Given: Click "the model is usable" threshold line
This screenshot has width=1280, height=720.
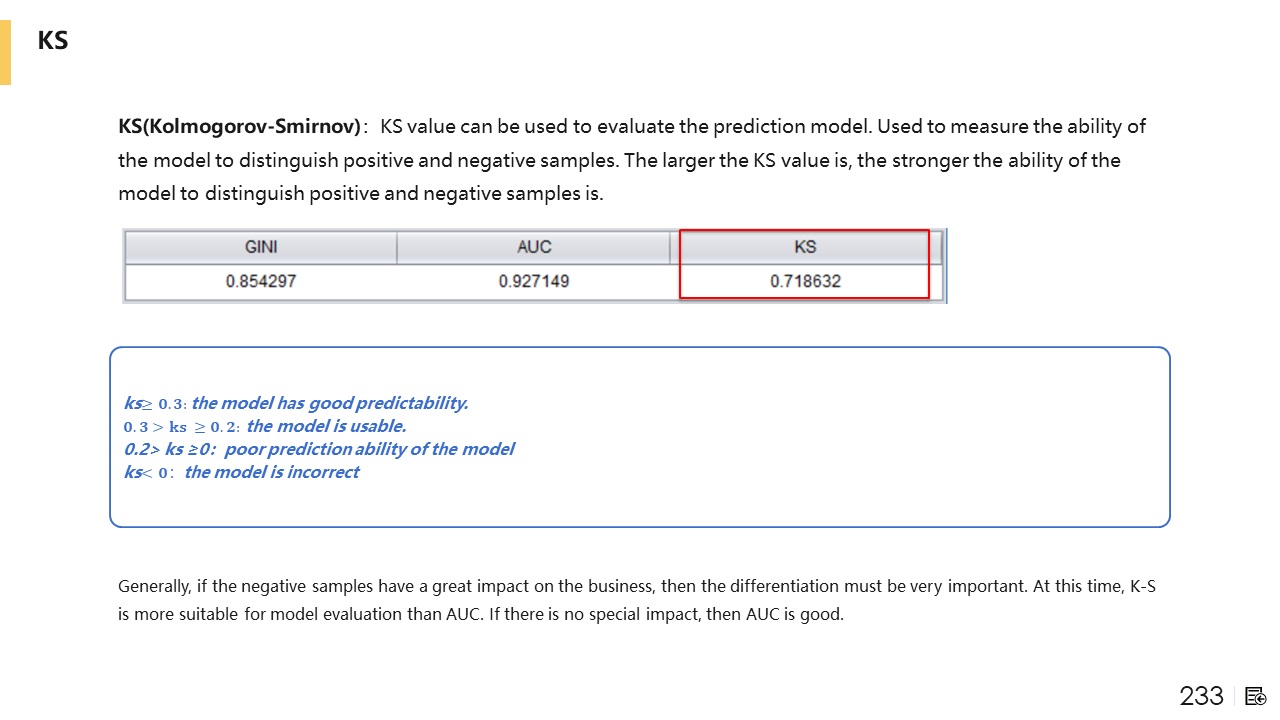Looking at the screenshot, I should click(x=264, y=426).
